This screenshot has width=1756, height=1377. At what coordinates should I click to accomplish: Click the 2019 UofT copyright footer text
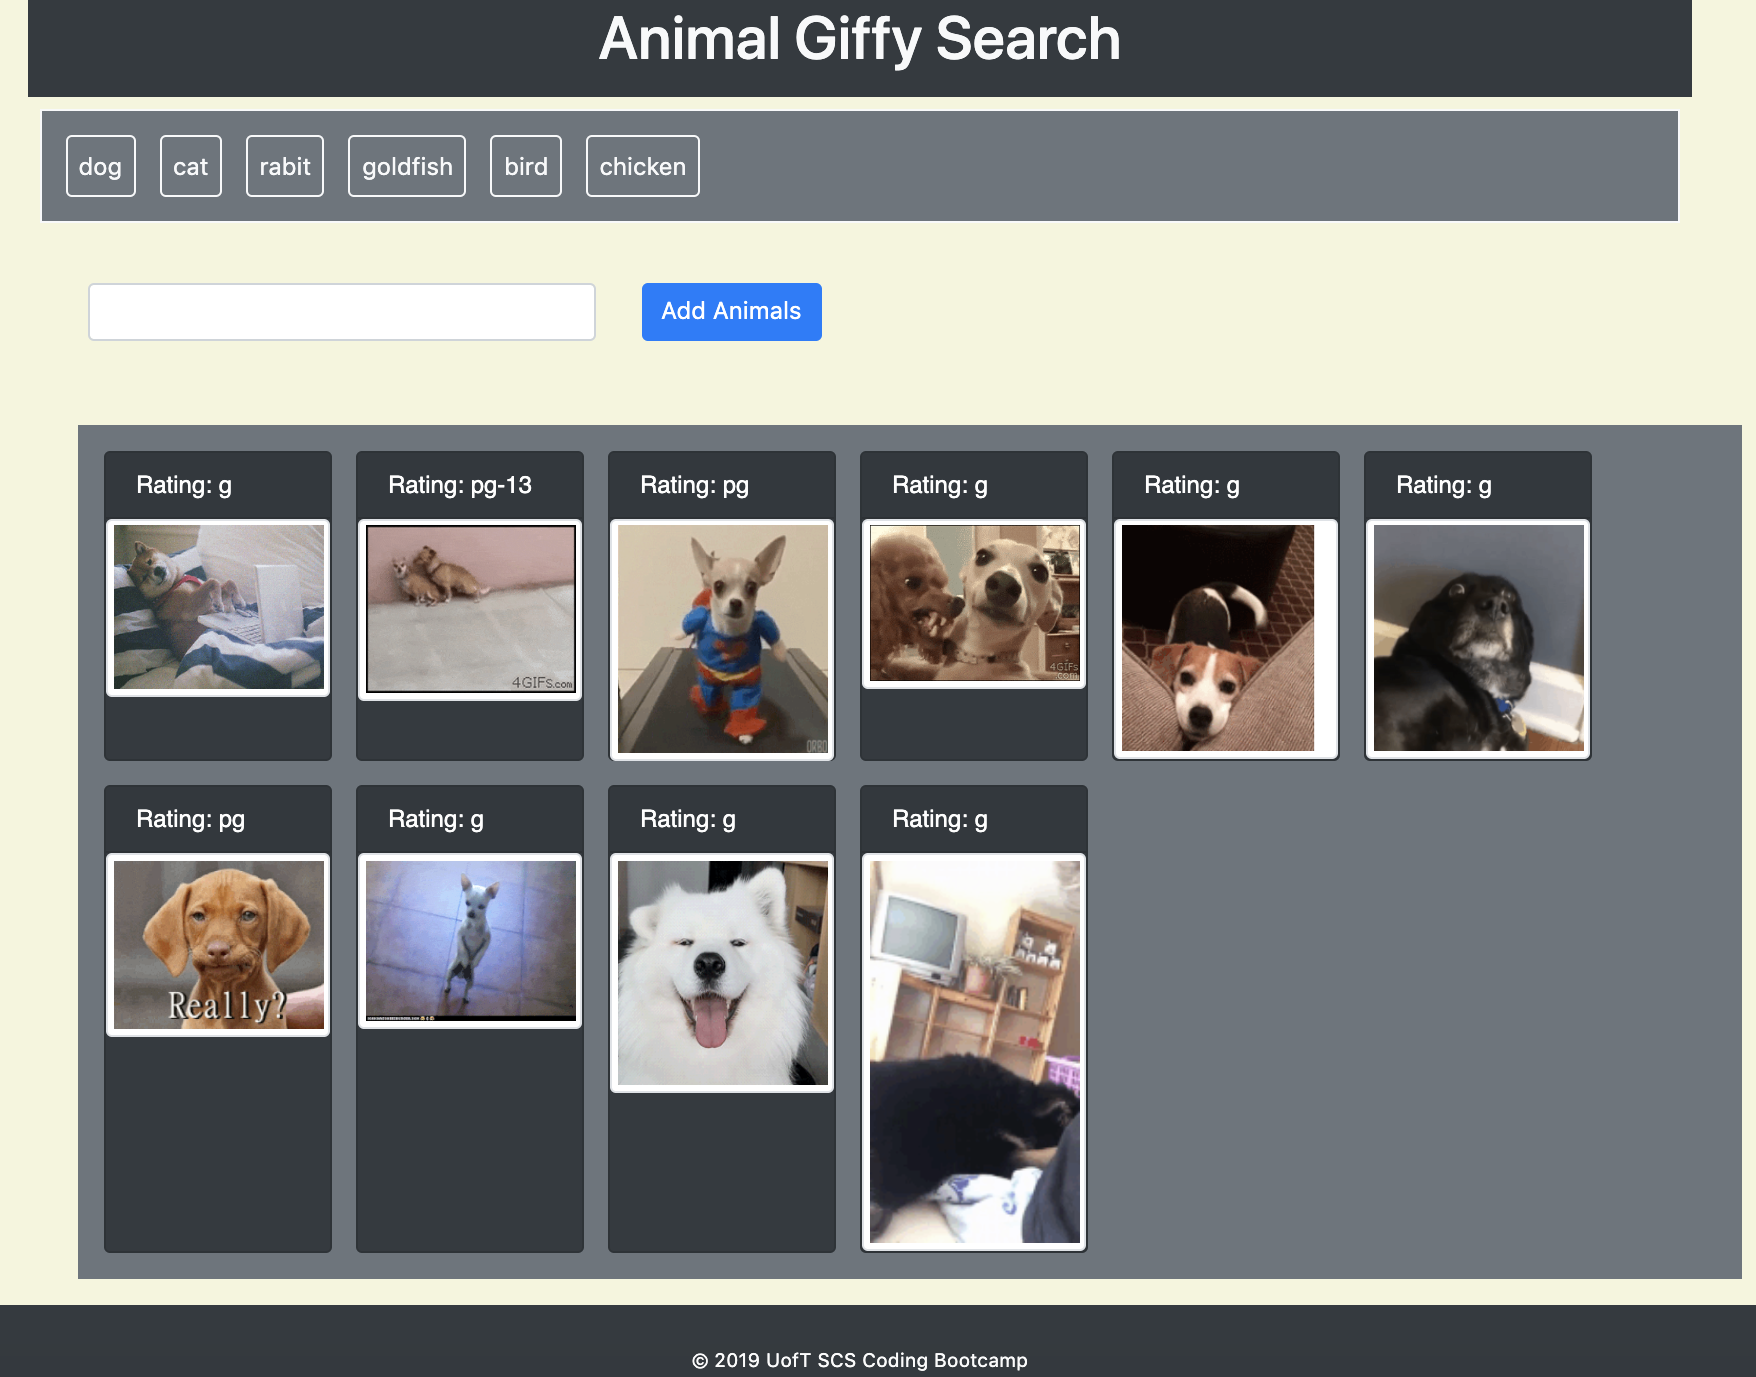[859, 1360]
